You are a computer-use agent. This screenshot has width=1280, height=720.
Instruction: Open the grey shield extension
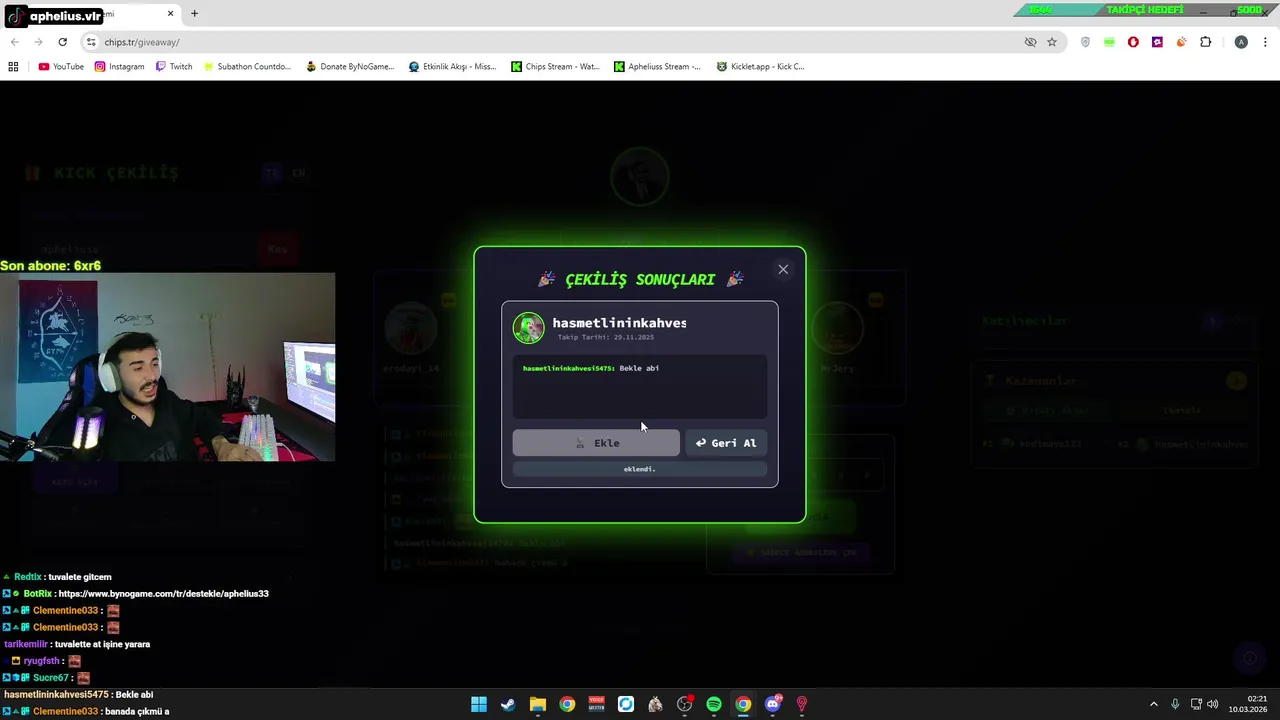1085,42
